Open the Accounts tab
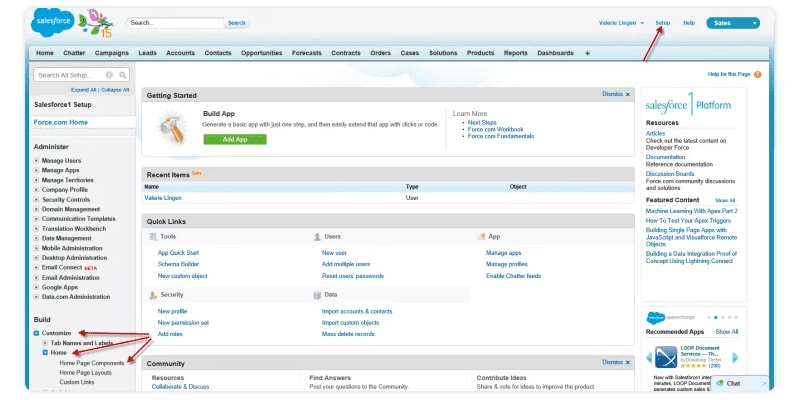Screen dimensions: 800x400 click(181, 53)
